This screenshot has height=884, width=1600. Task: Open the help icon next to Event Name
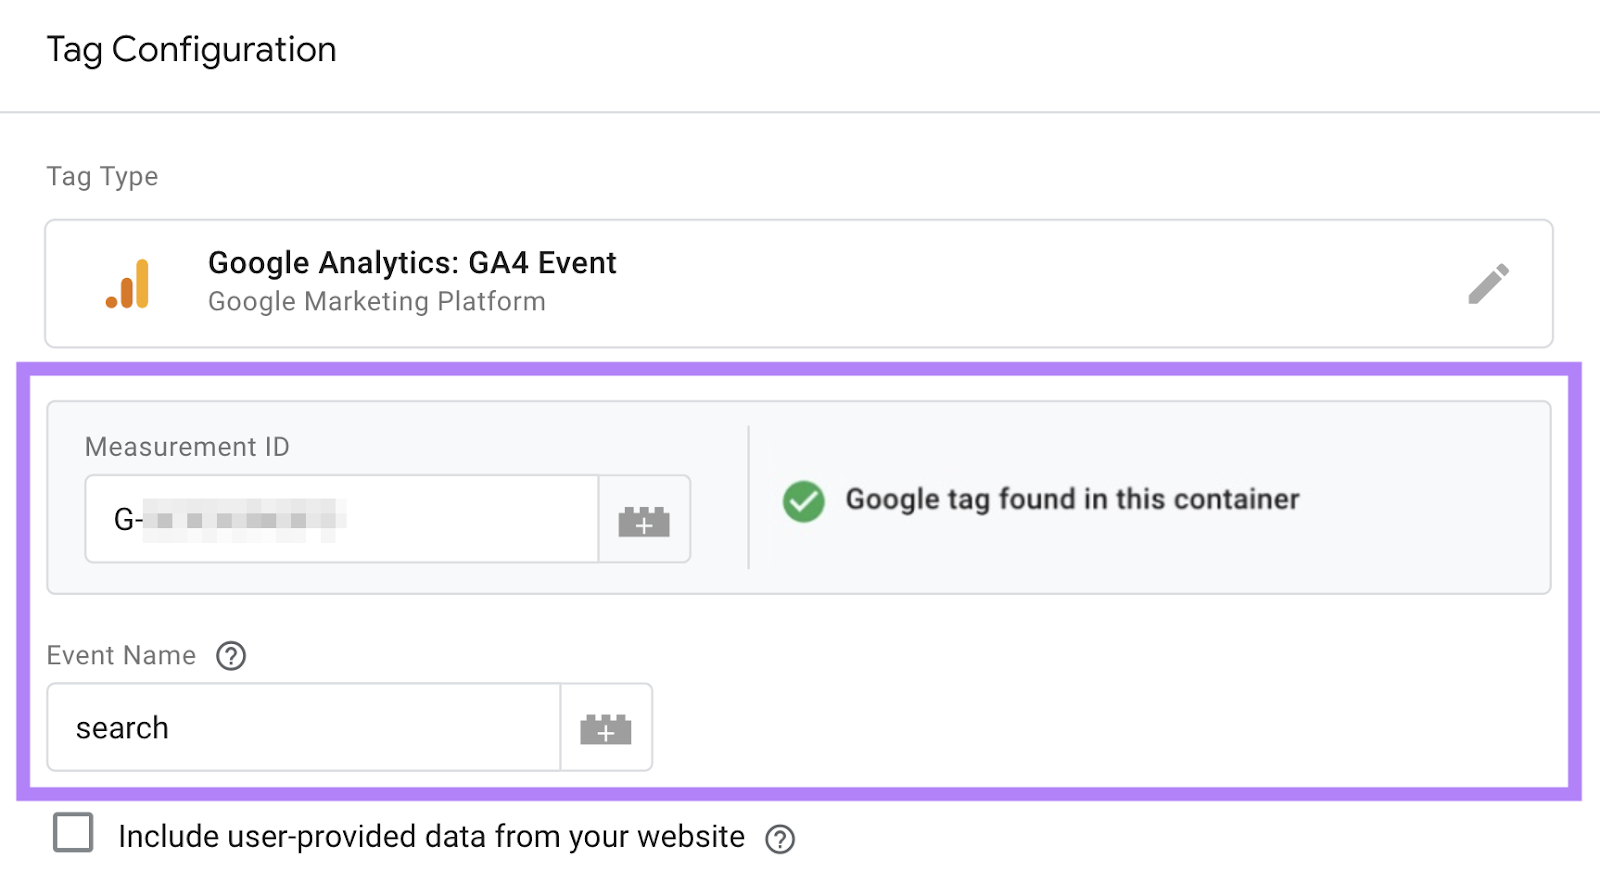coord(230,656)
